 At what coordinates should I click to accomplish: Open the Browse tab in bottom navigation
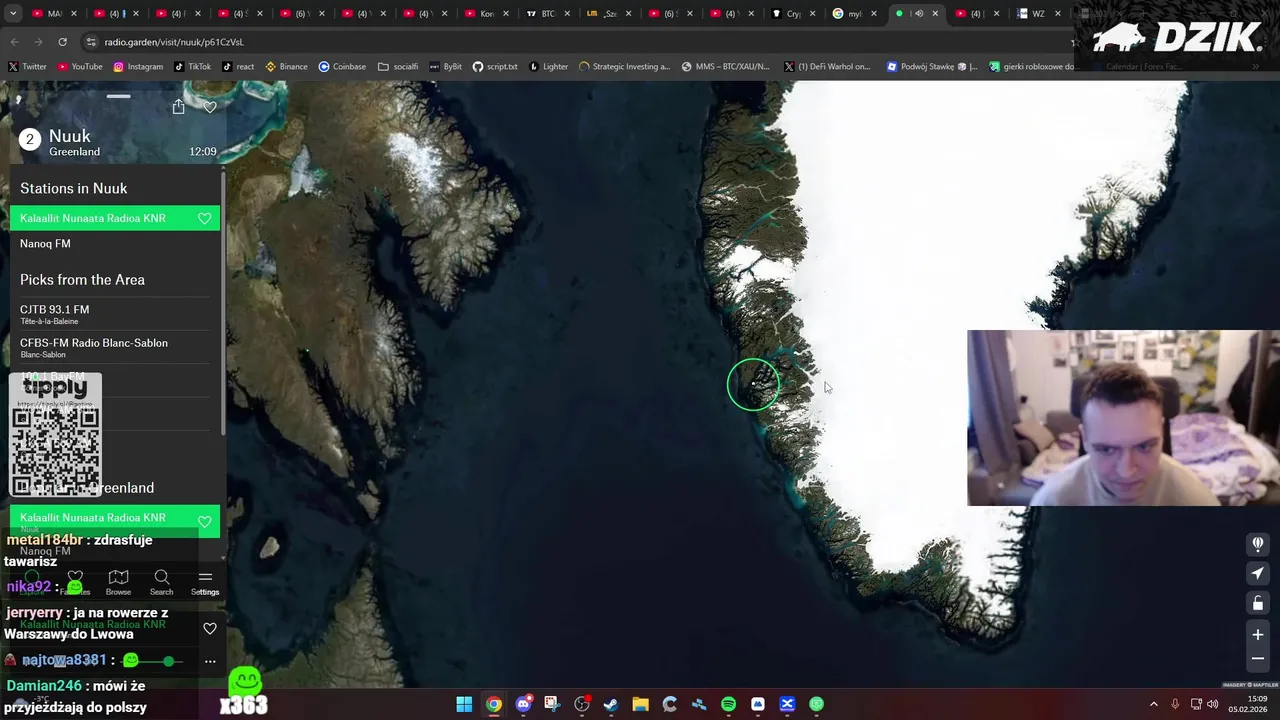(x=118, y=582)
